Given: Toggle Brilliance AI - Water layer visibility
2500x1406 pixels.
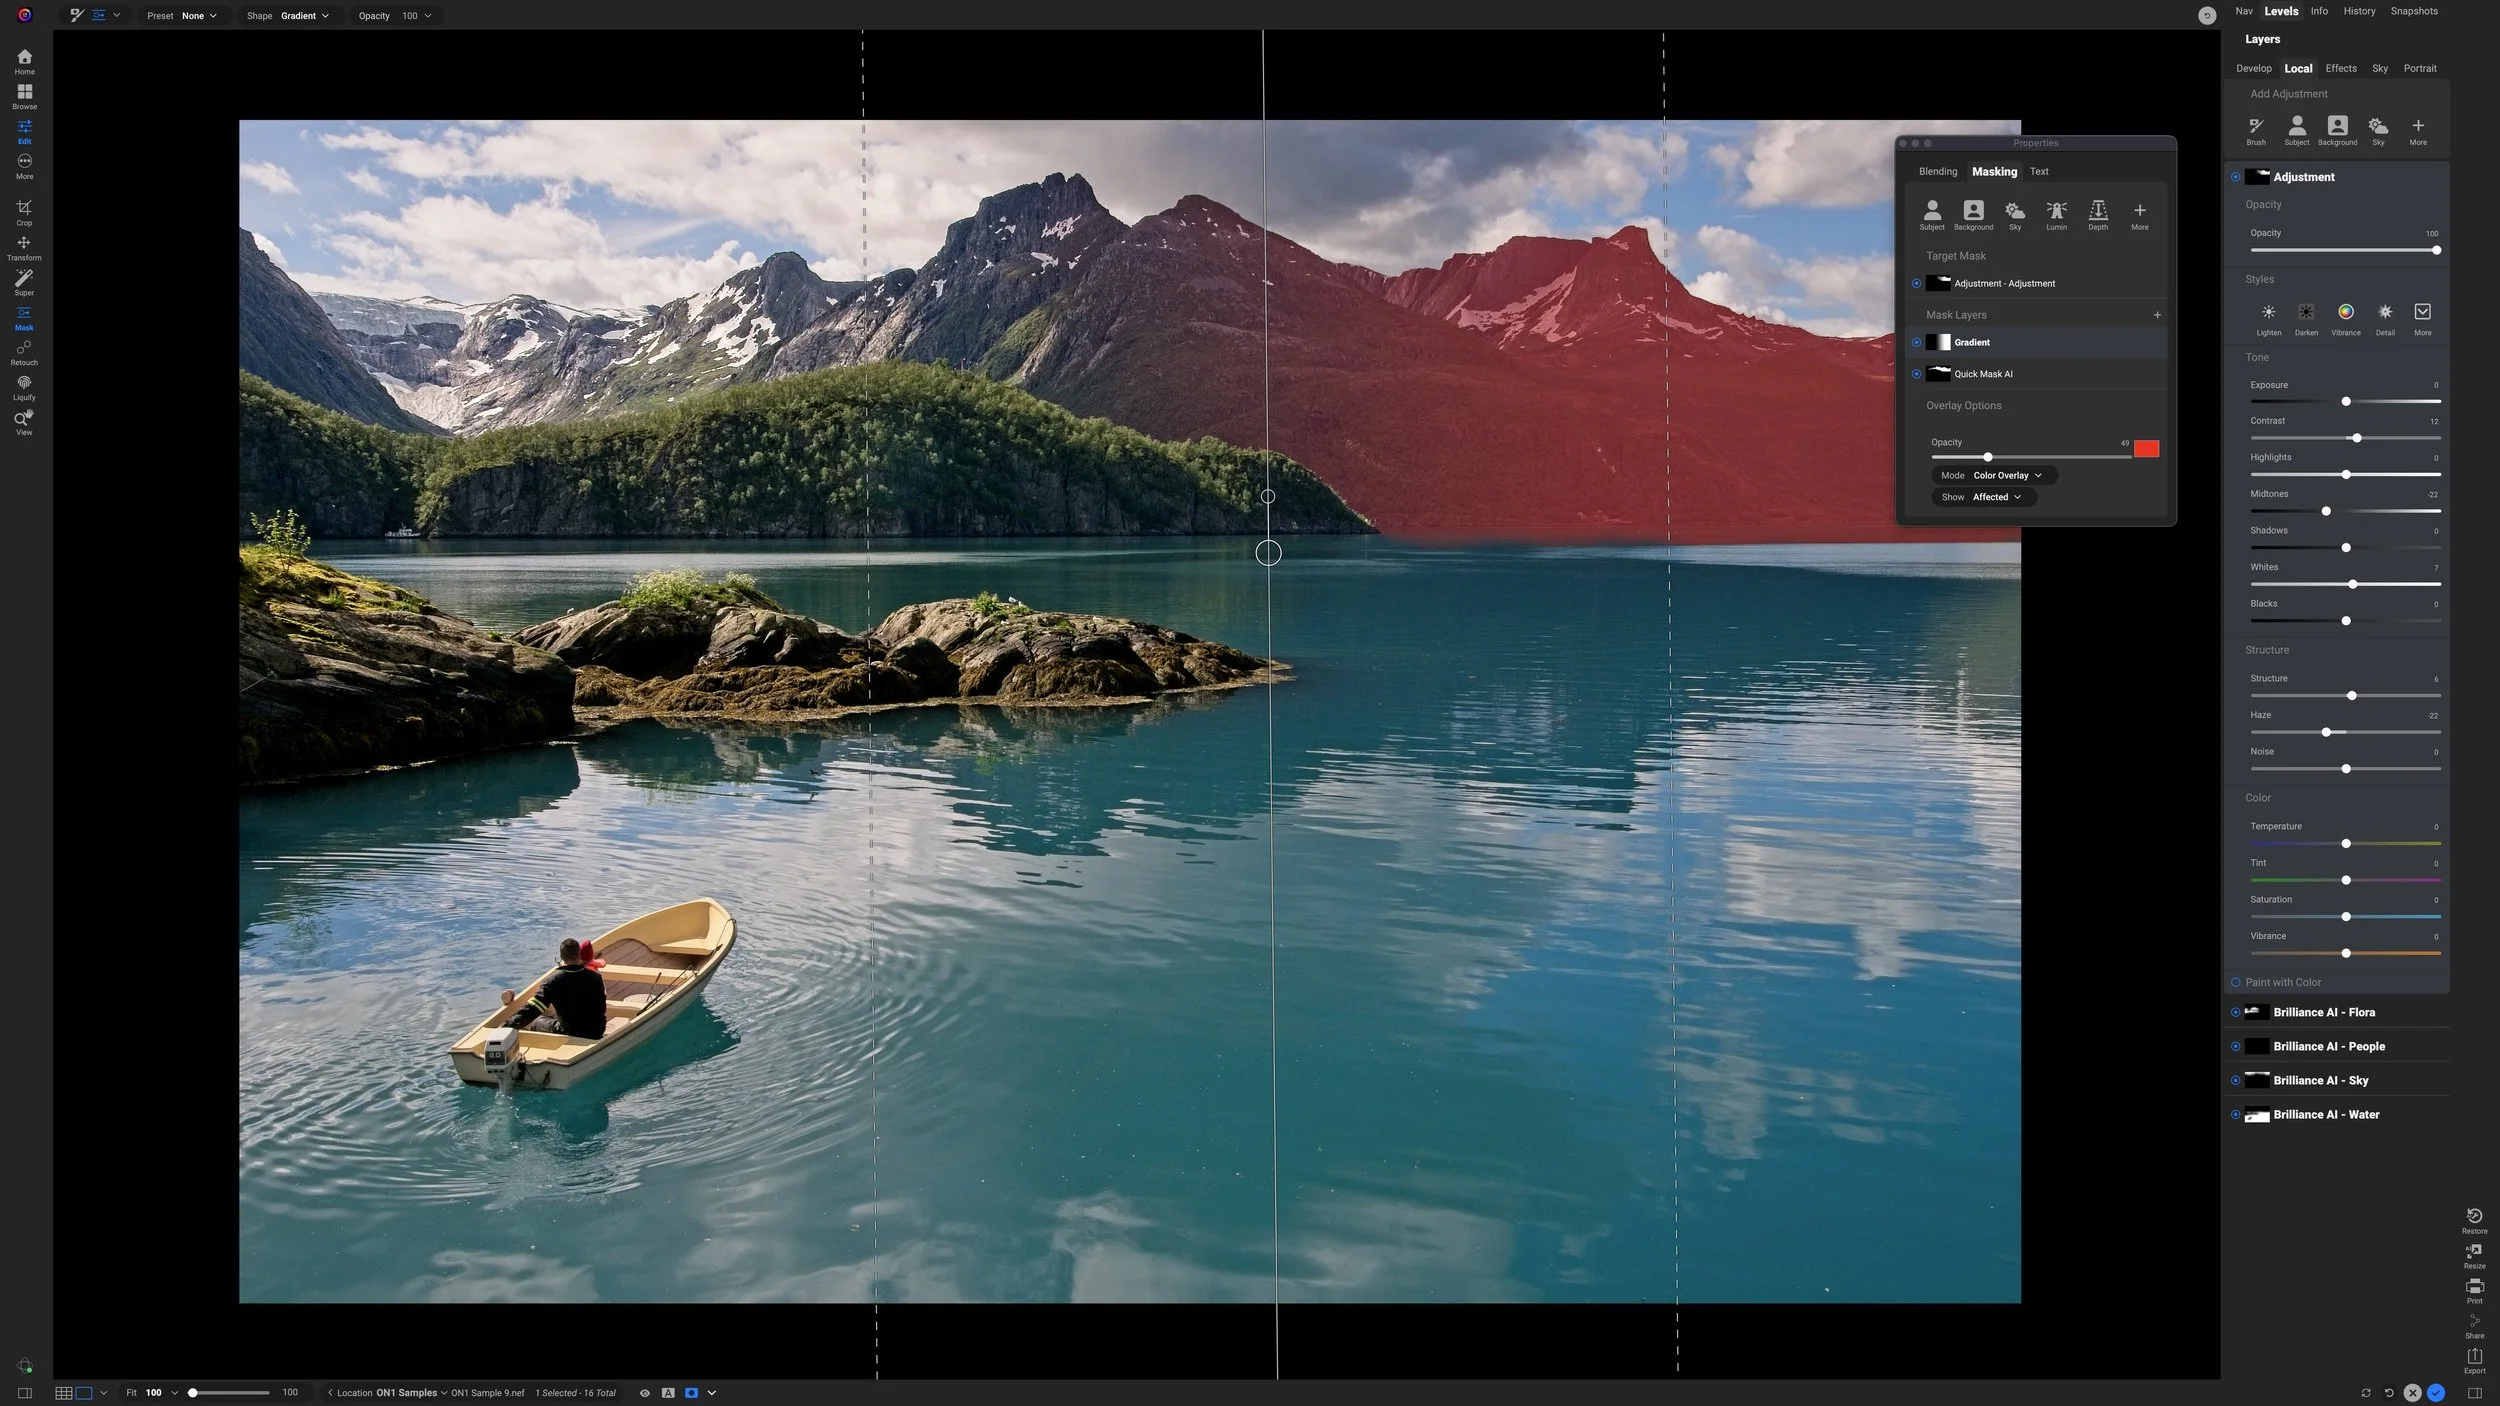Looking at the screenshot, I should (x=2235, y=1114).
